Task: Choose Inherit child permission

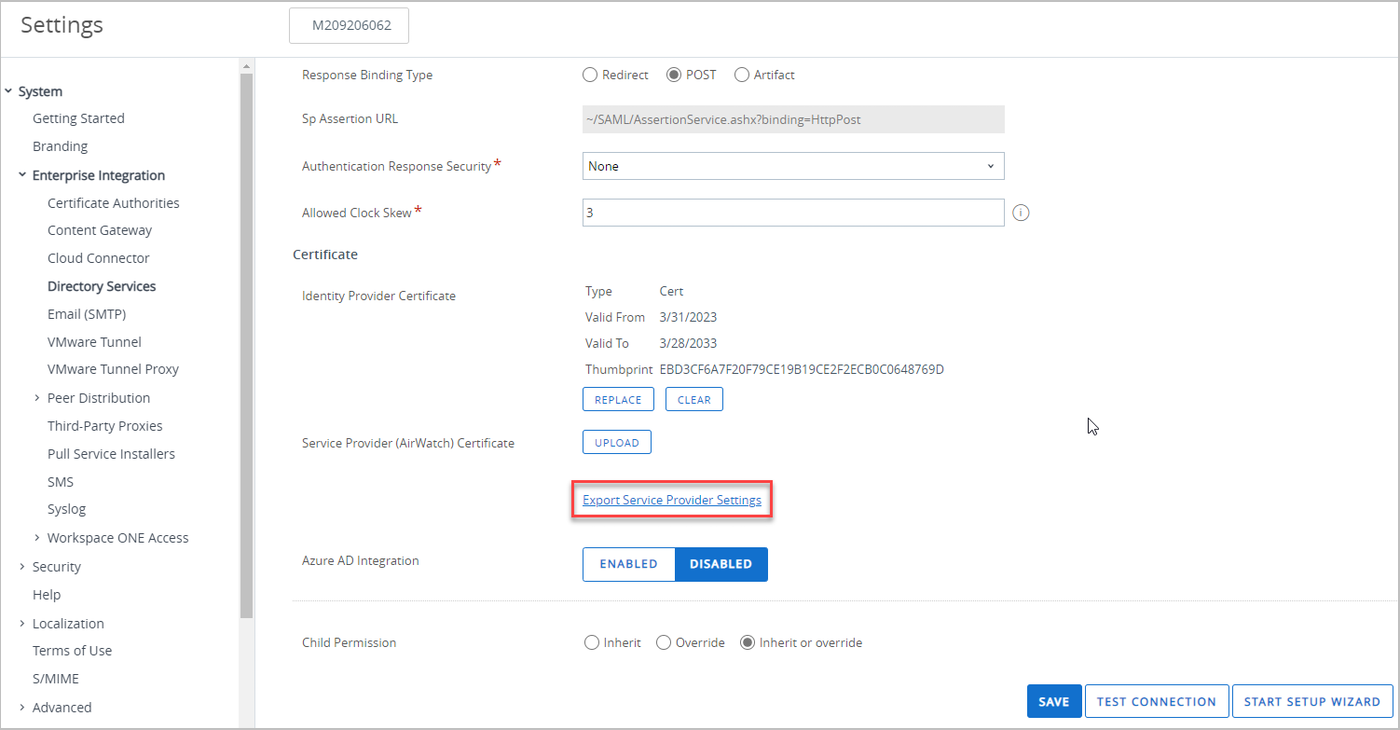Action: [x=592, y=643]
